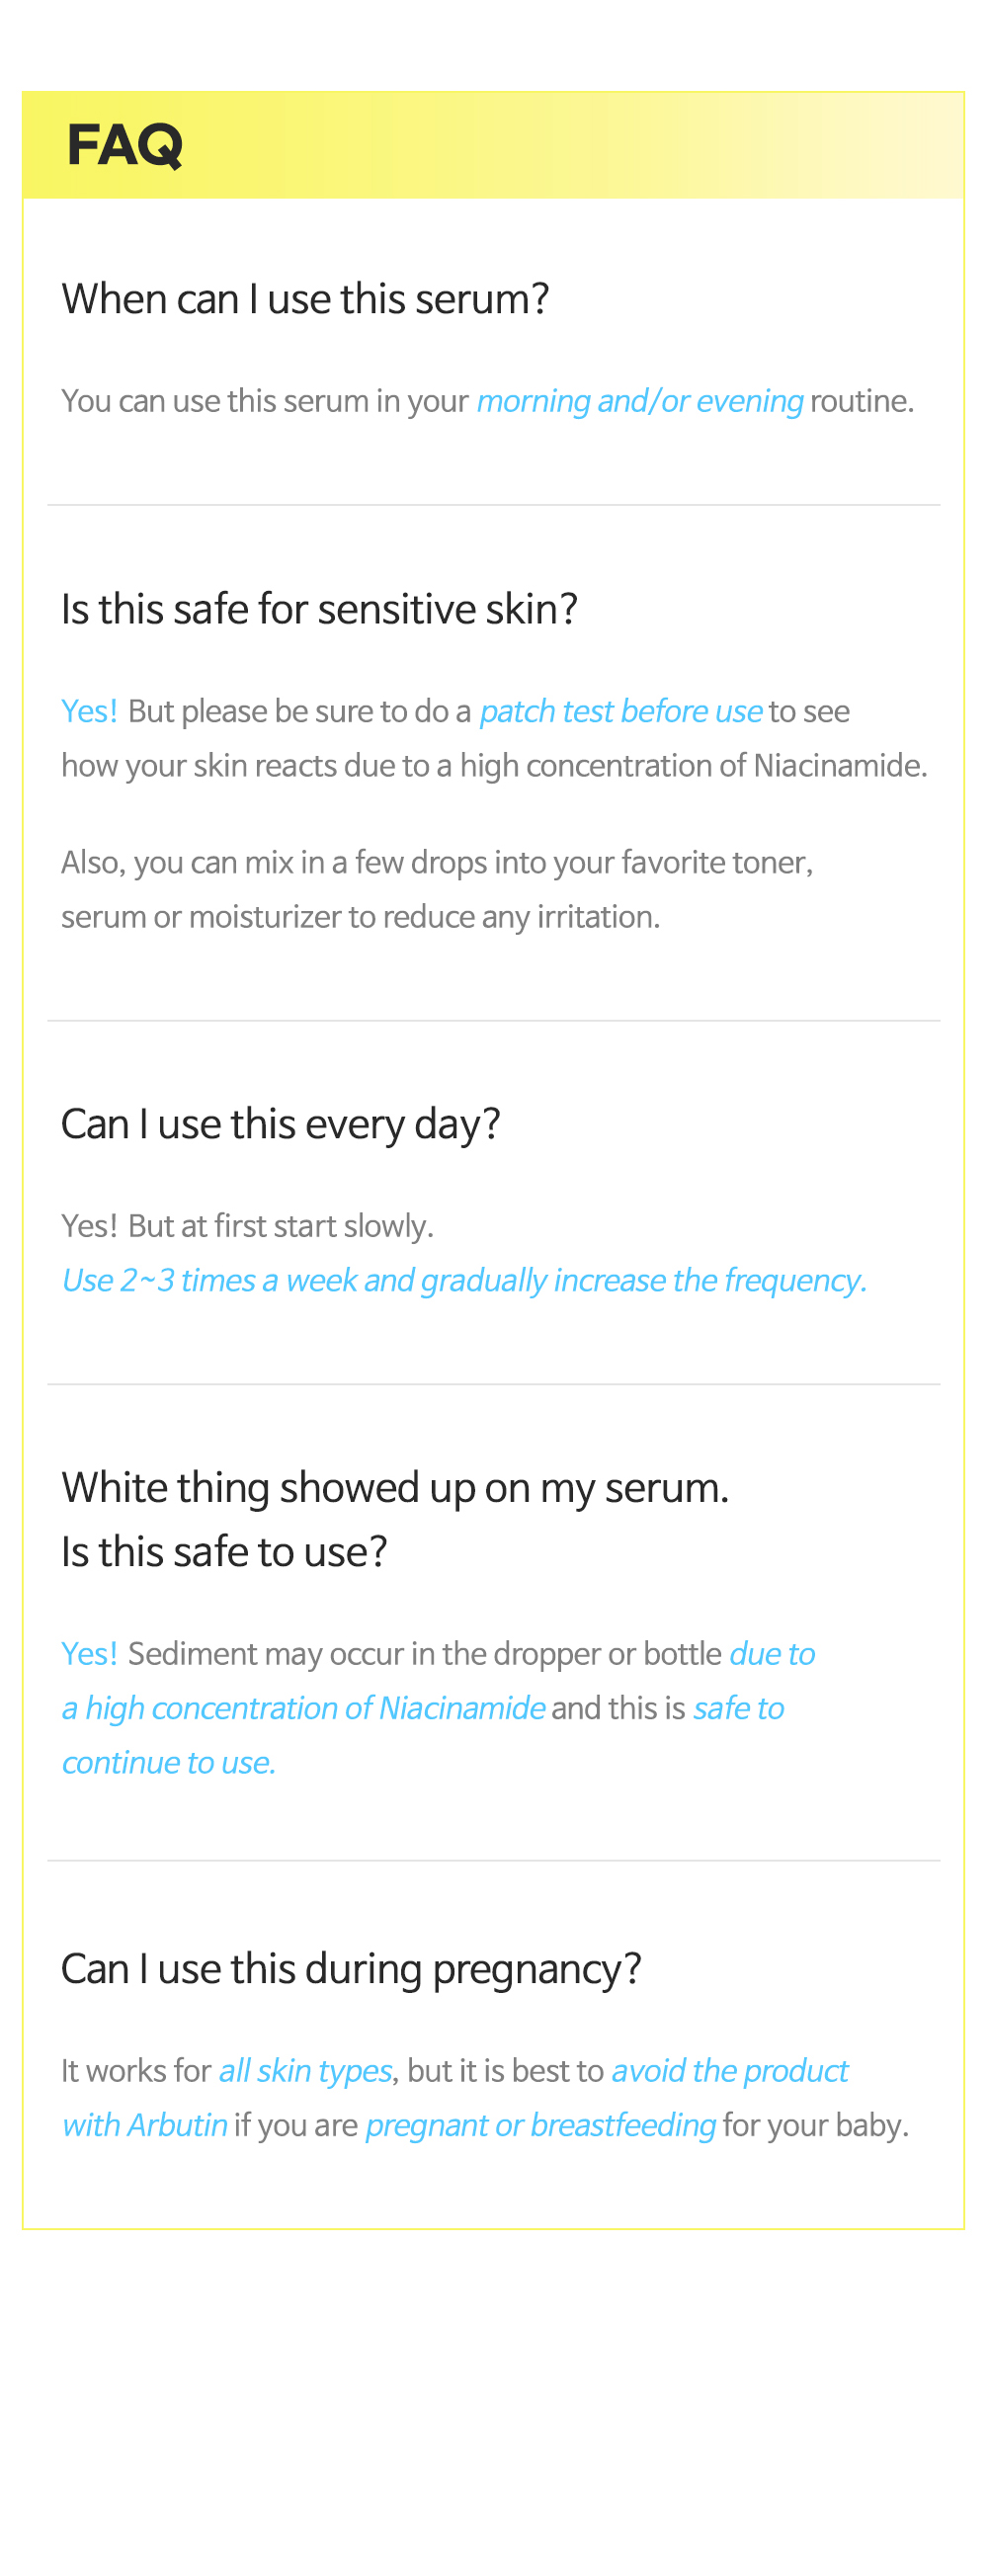Expand 'Is this safe for sensitive skin?' question
The height and width of the screenshot is (2576, 988).
tap(319, 609)
